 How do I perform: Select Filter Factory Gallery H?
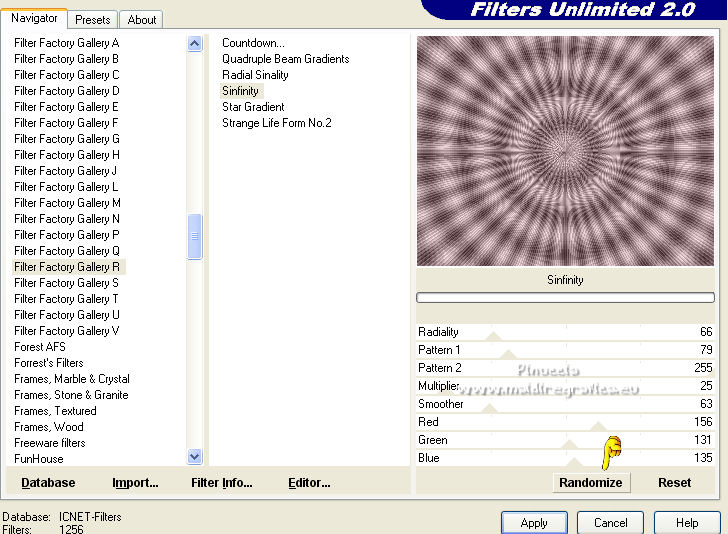(x=66, y=155)
